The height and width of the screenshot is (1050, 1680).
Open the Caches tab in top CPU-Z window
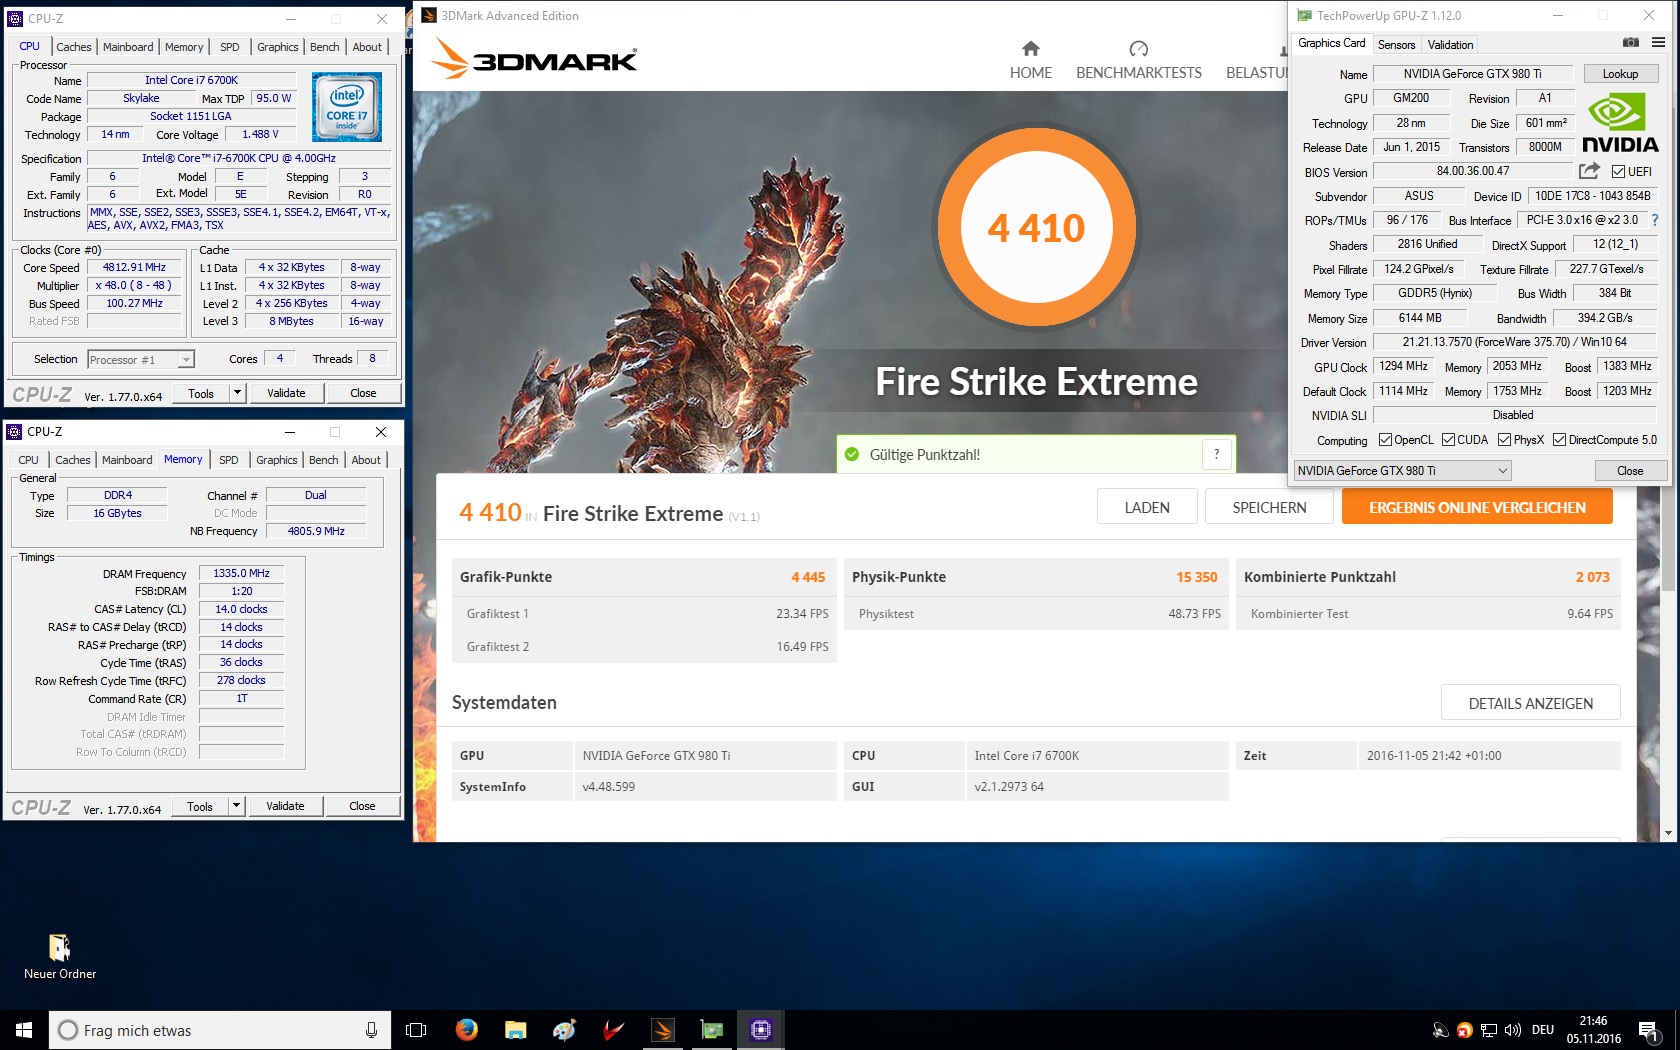tap(74, 47)
